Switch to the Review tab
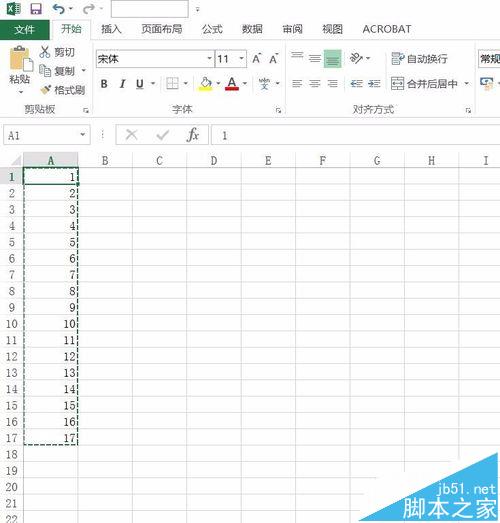The image size is (500, 523). 293,29
